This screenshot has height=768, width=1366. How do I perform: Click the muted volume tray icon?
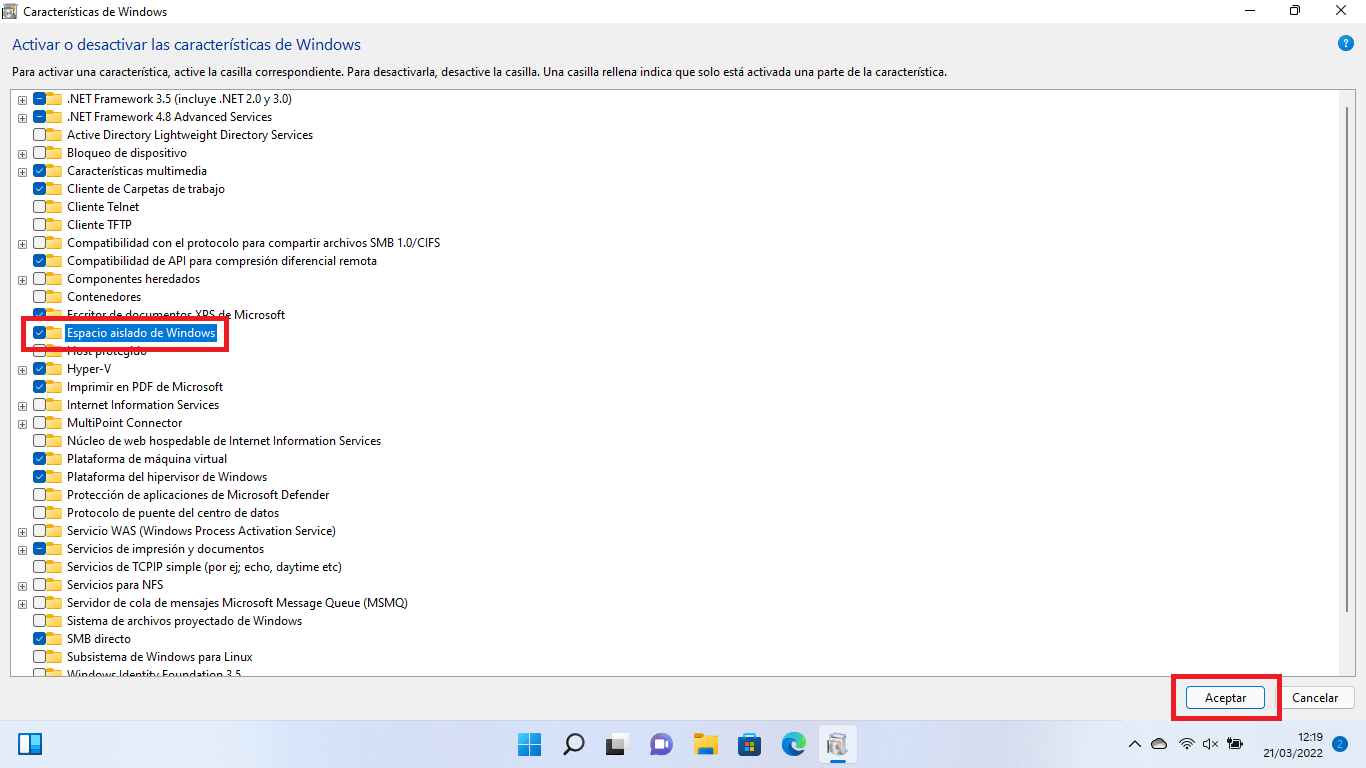[1211, 744]
